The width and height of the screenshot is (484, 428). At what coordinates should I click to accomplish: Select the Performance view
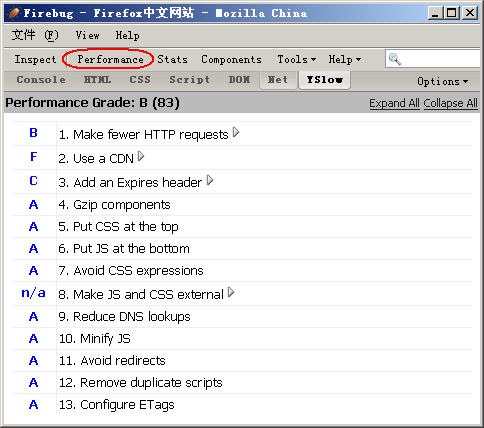tap(110, 59)
